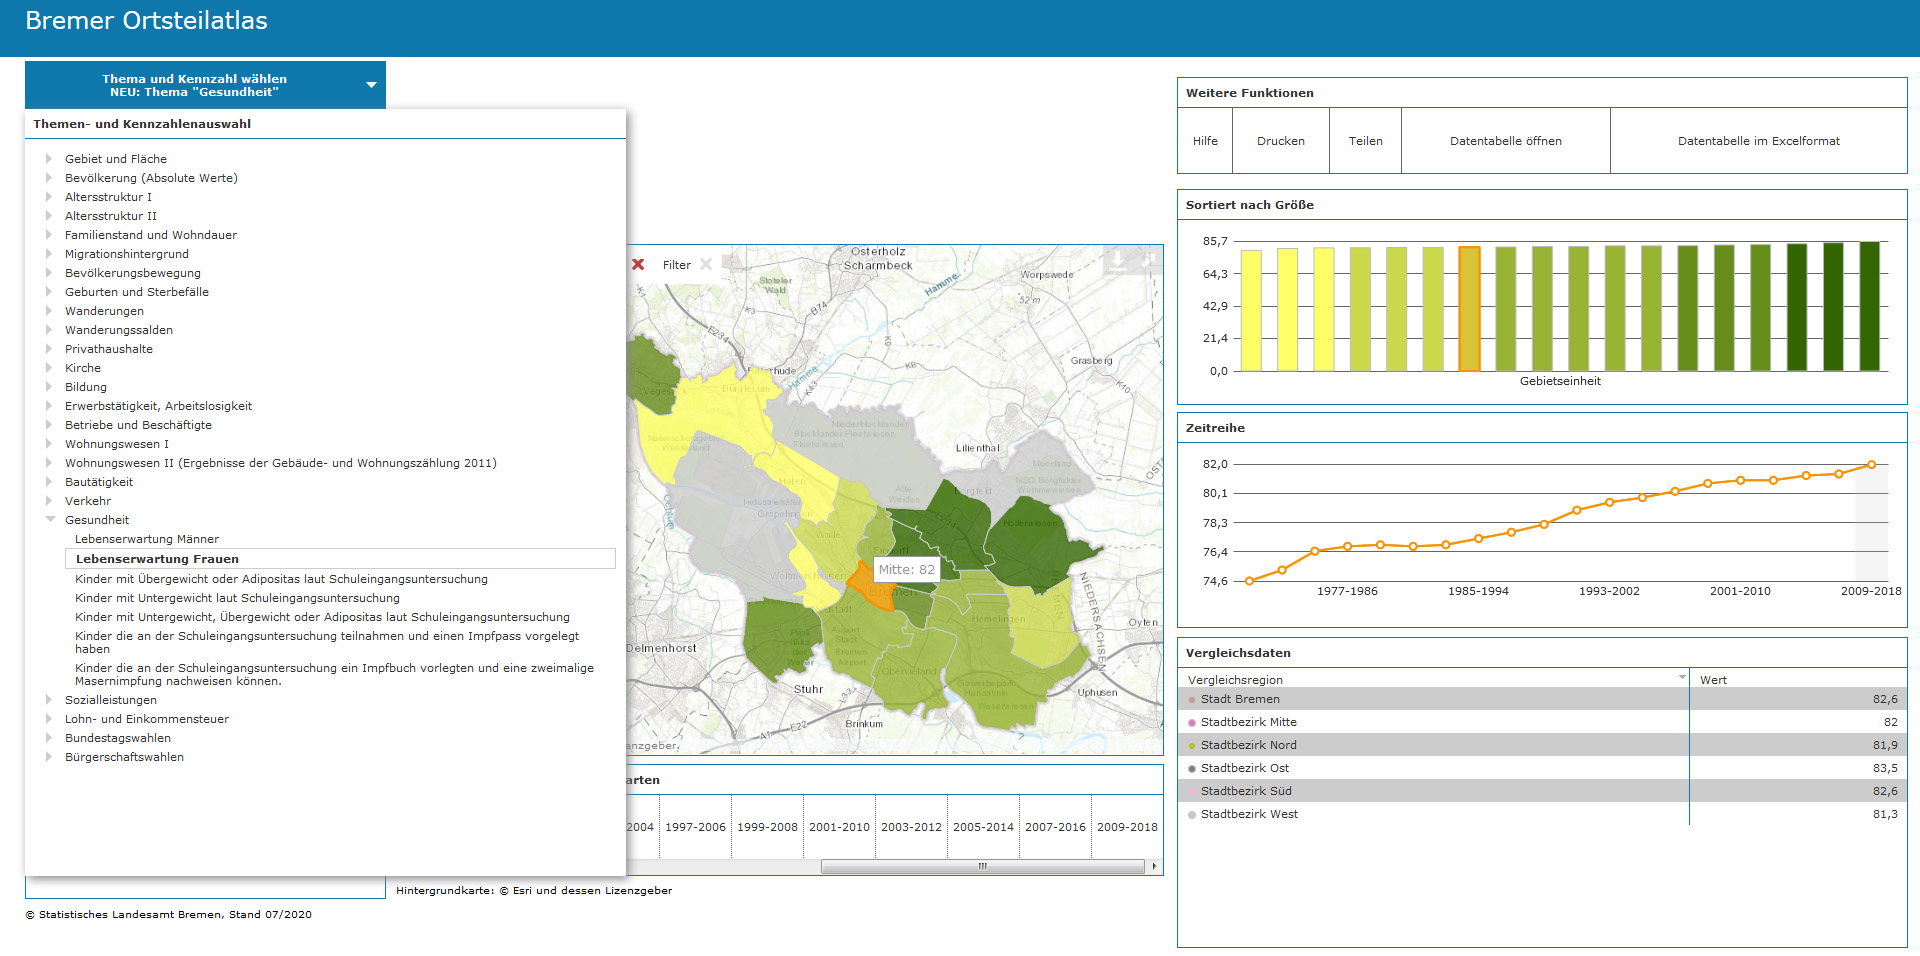Click the last data point of the Zeitreihe line
This screenshot has width=1920, height=956.
click(x=1871, y=465)
